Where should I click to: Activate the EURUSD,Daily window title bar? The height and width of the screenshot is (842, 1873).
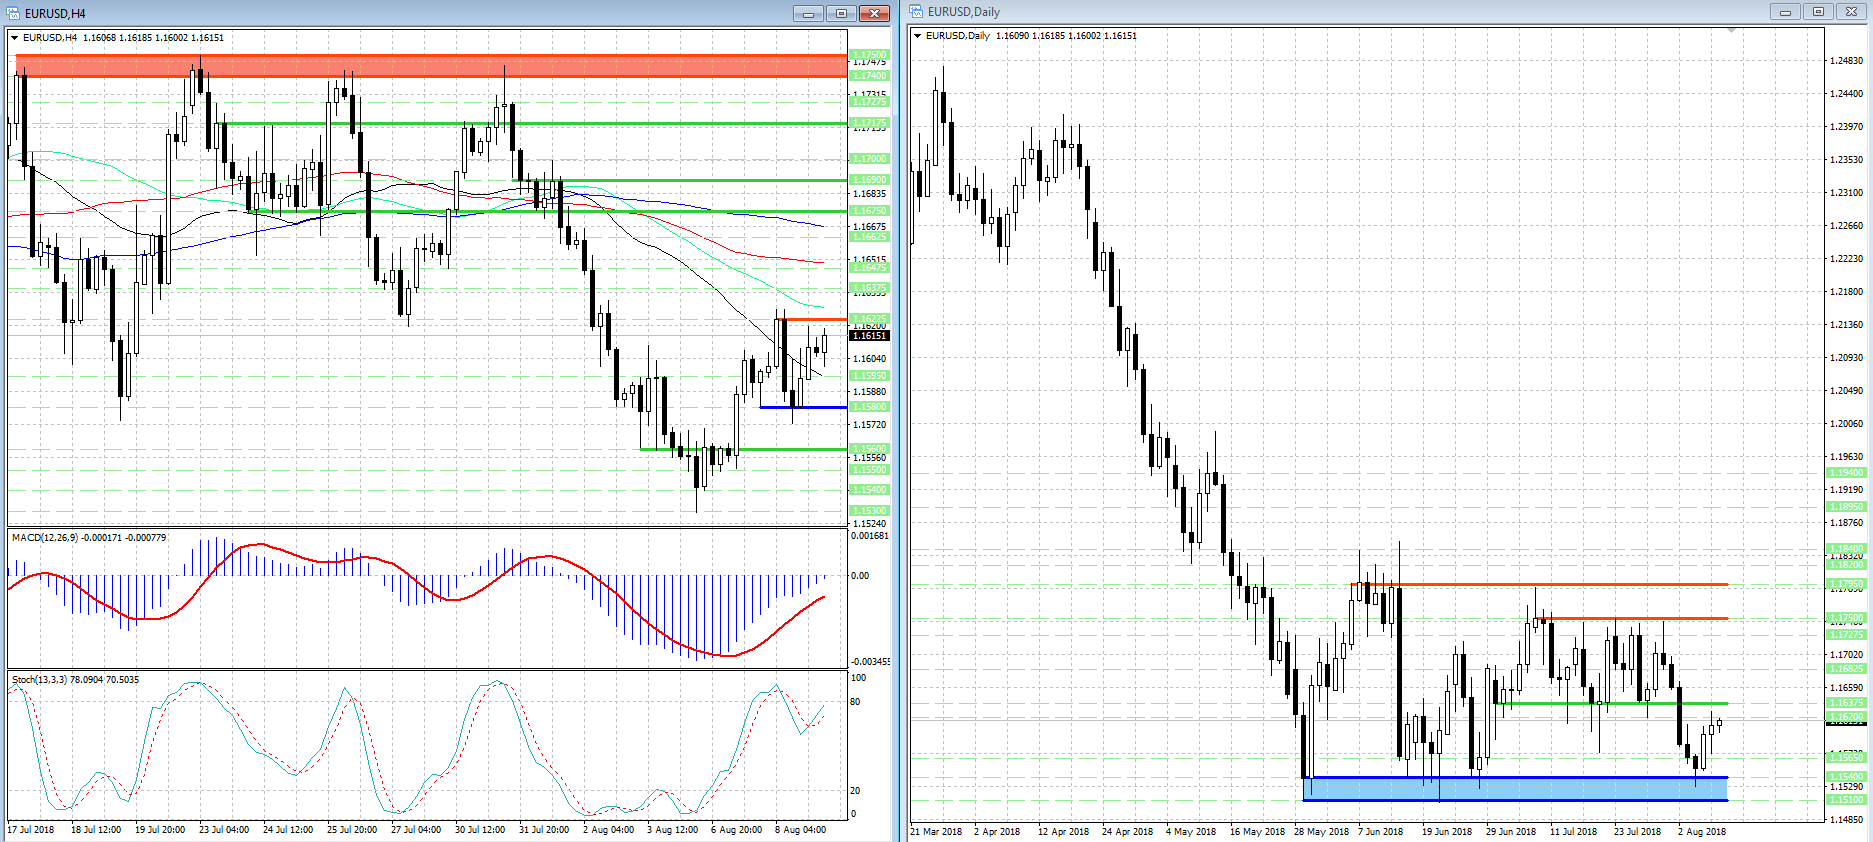(x=1300, y=12)
